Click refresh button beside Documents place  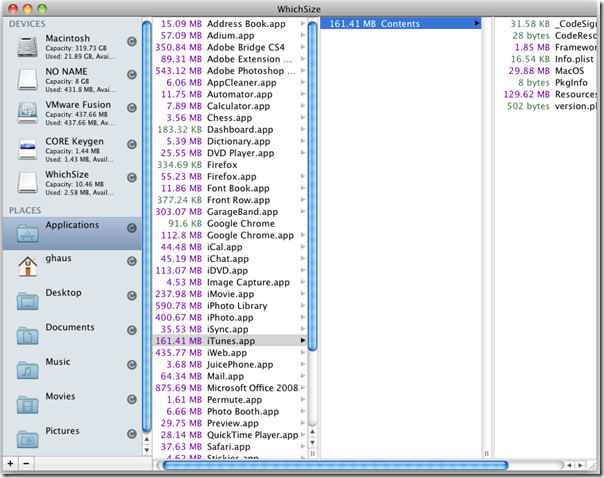tap(133, 332)
